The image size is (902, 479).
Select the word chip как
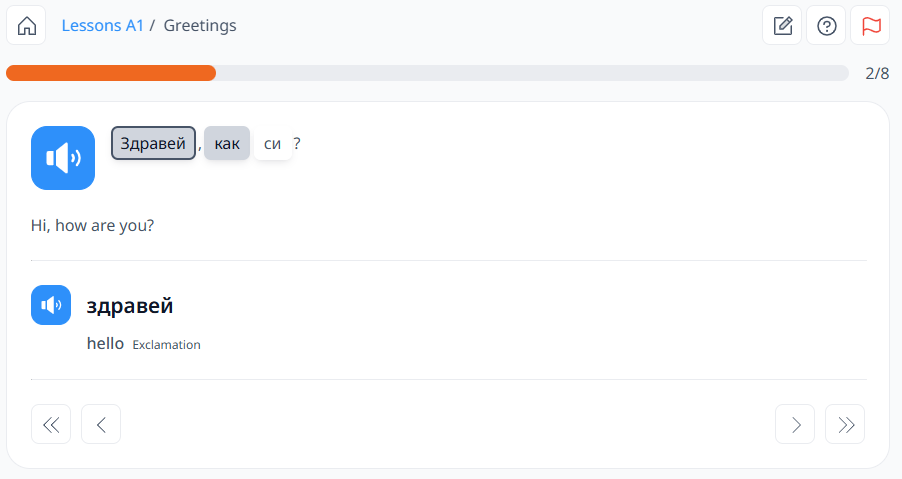pyautogui.click(x=227, y=143)
